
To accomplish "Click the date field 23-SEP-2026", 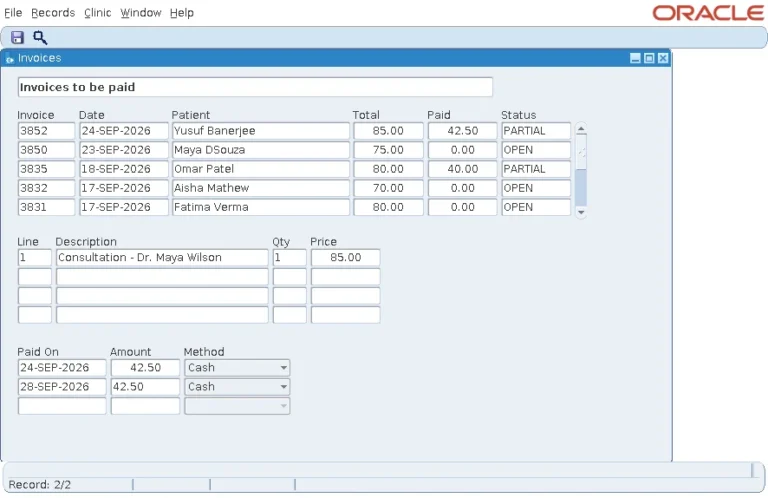I will pyautogui.click(x=124, y=150).
